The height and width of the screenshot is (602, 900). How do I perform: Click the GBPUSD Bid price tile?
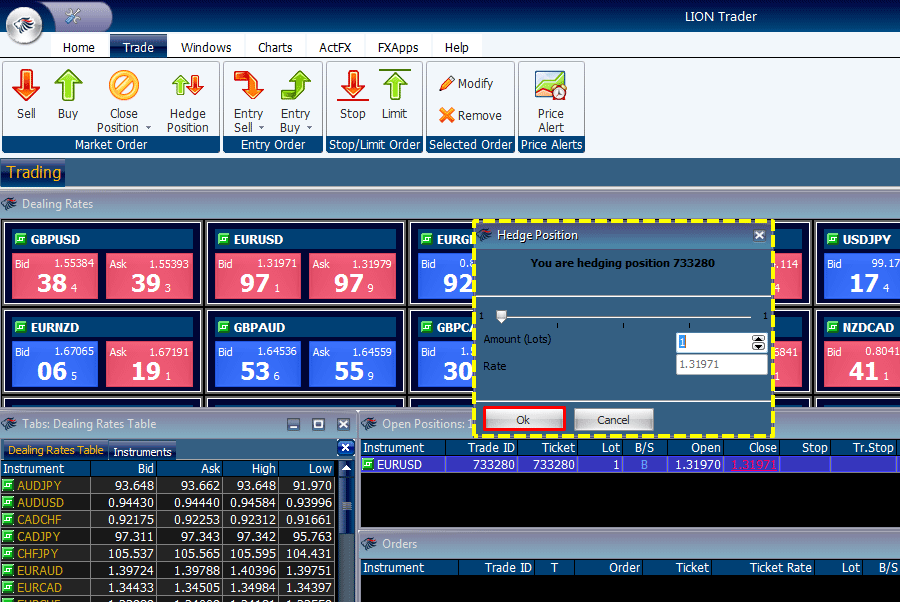(x=55, y=277)
